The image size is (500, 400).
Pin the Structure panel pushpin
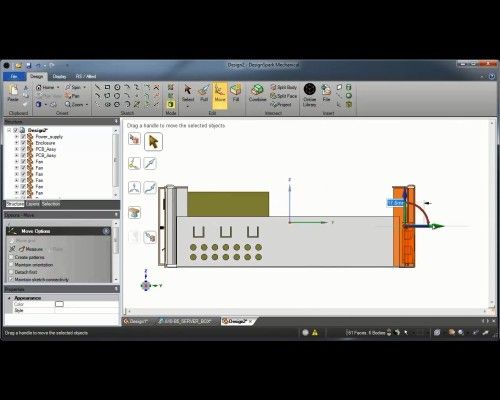coord(116,121)
